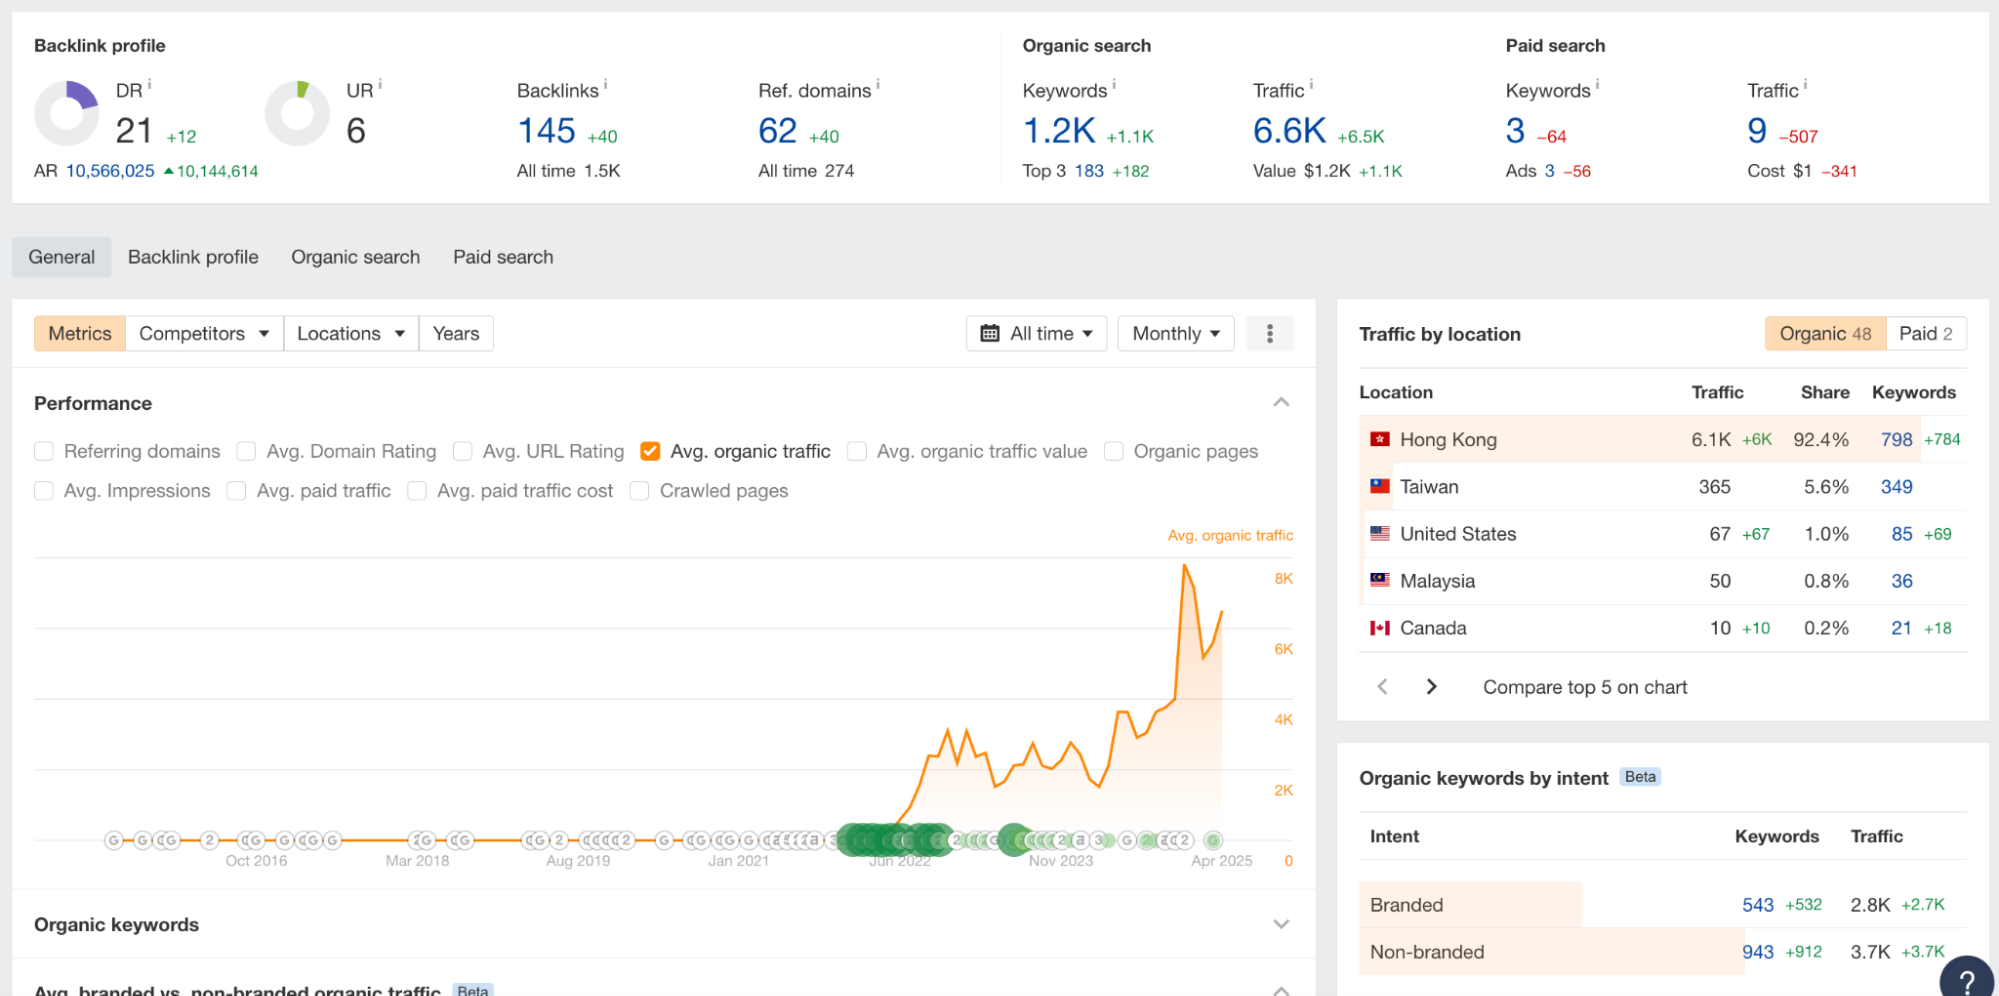Tick the Crawled pages checkbox
The image size is (1999, 996).
click(640, 491)
